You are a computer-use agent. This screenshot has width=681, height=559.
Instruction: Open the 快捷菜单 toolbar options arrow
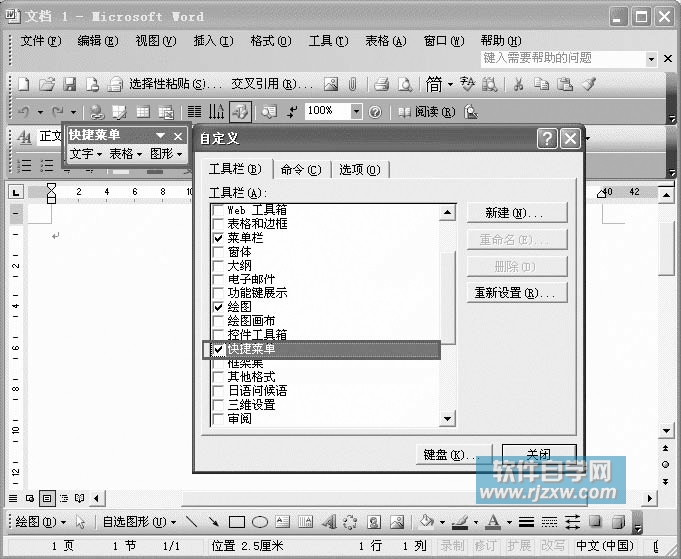(x=160, y=136)
